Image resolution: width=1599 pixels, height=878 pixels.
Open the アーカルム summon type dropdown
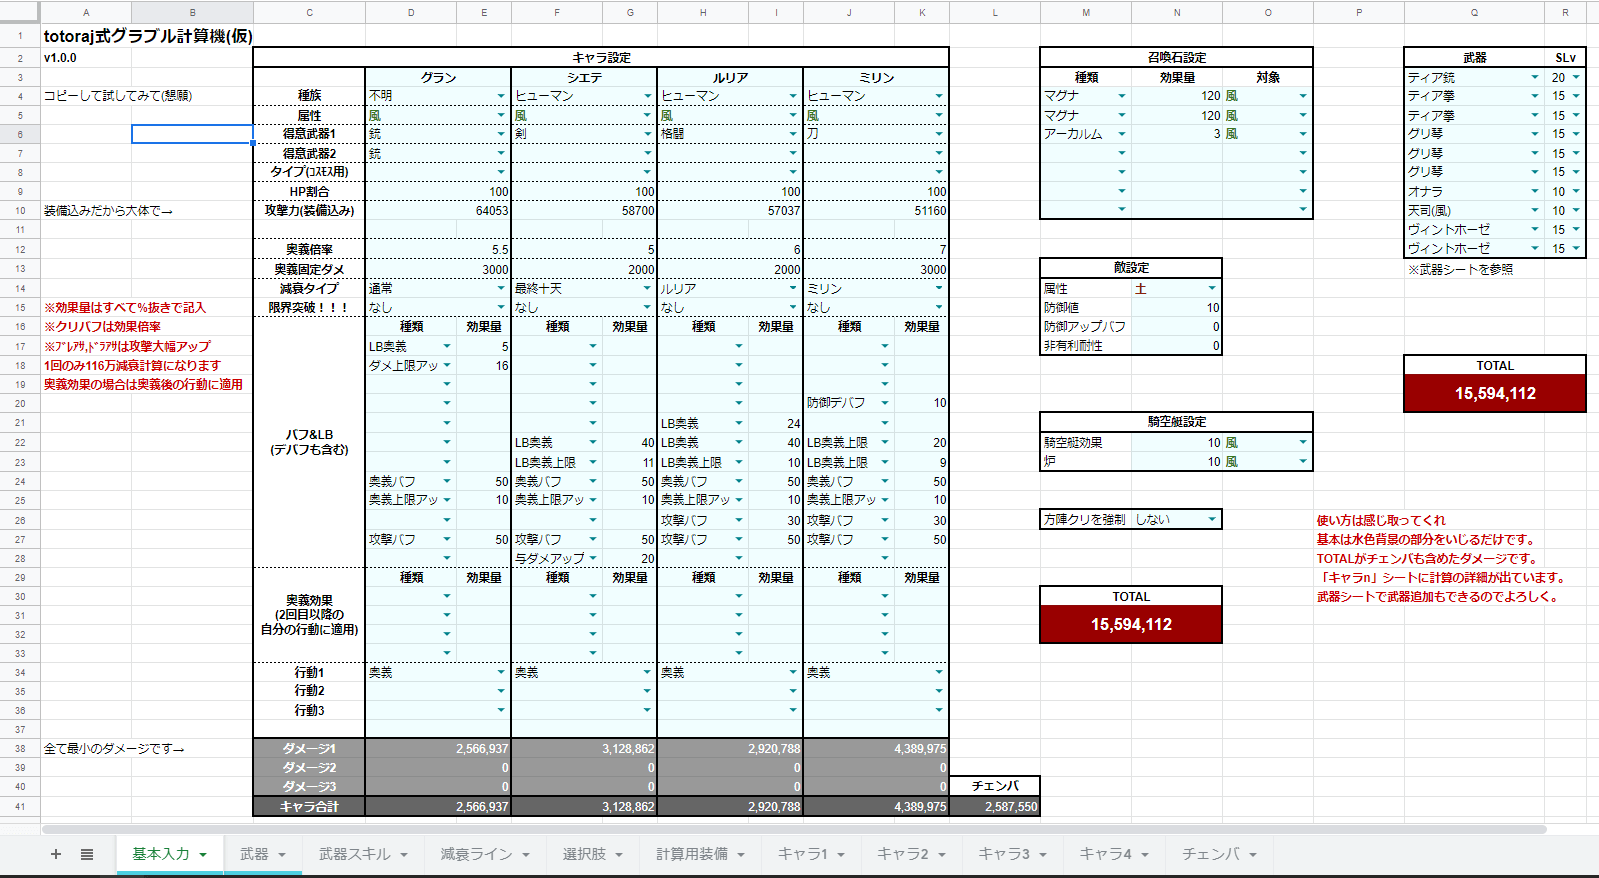click(x=1122, y=134)
